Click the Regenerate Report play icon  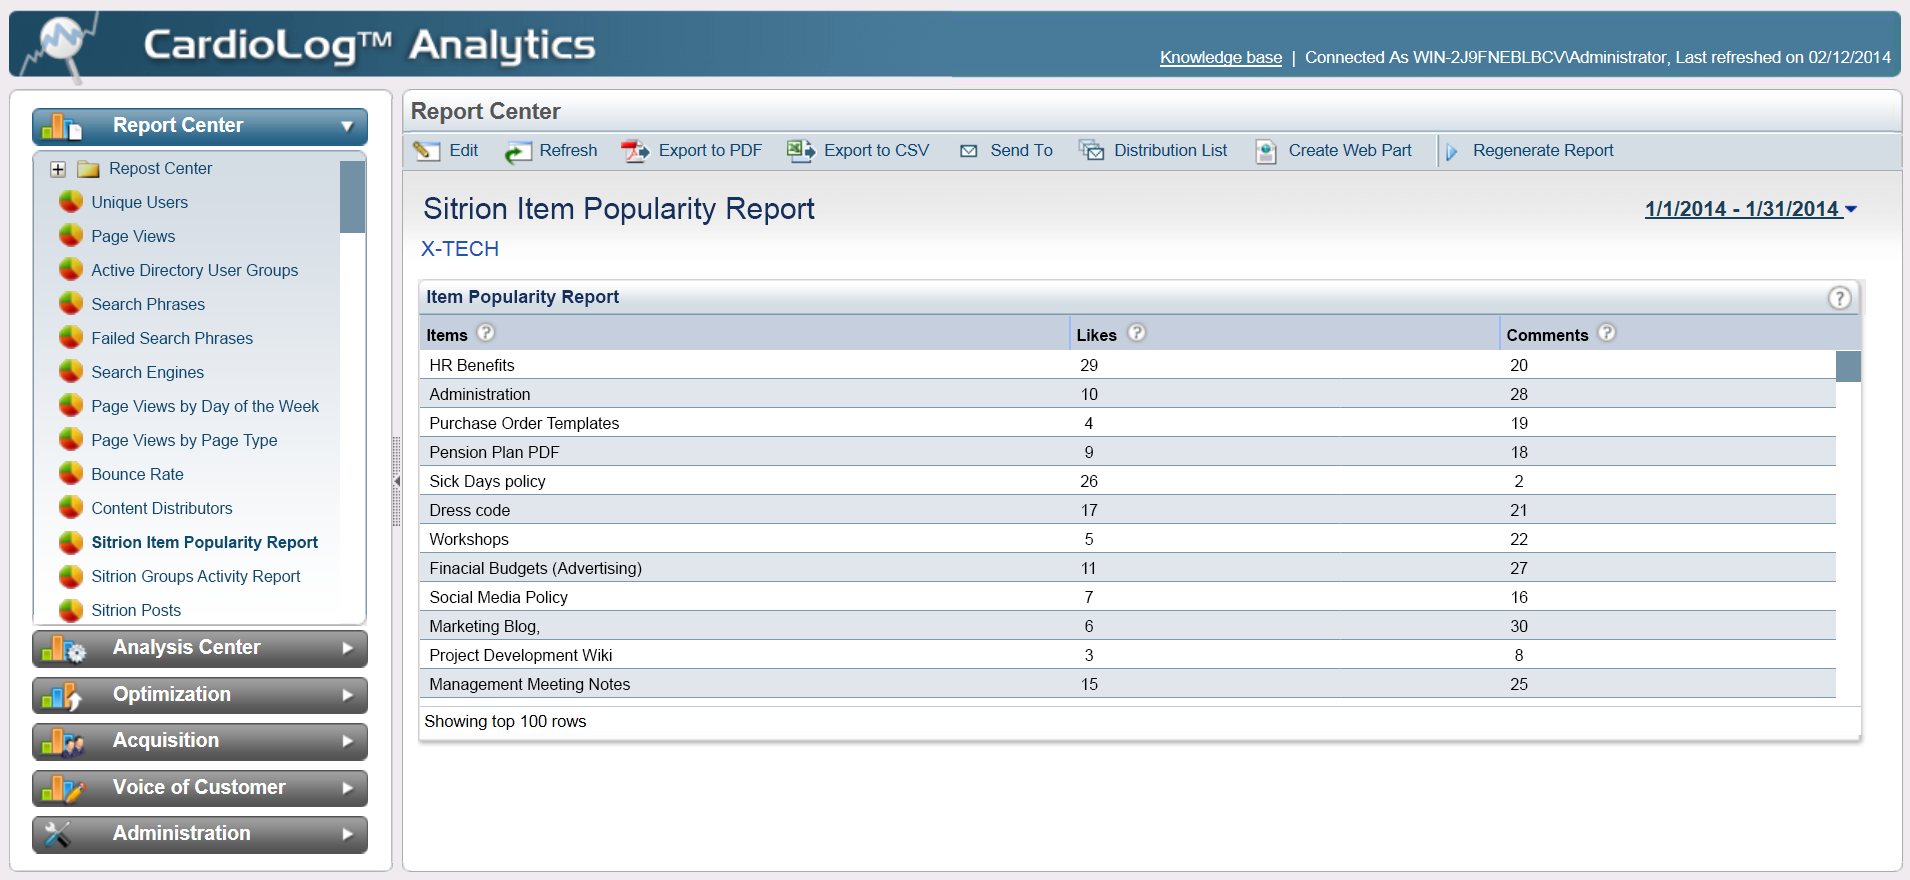pos(1452,152)
